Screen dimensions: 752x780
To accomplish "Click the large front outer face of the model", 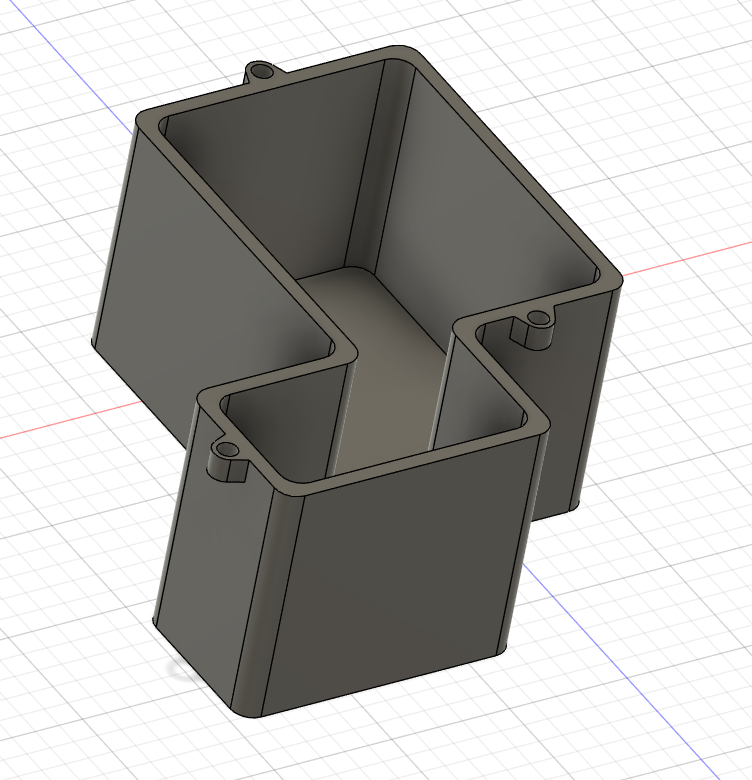I will tap(405, 580).
